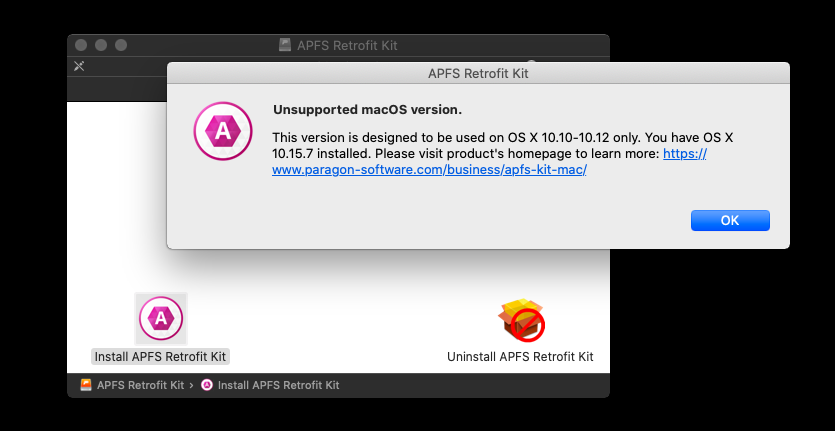Select Install APFS Retrofit Kit in the path bar
835x431 pixels.
(x=279, y=385)
